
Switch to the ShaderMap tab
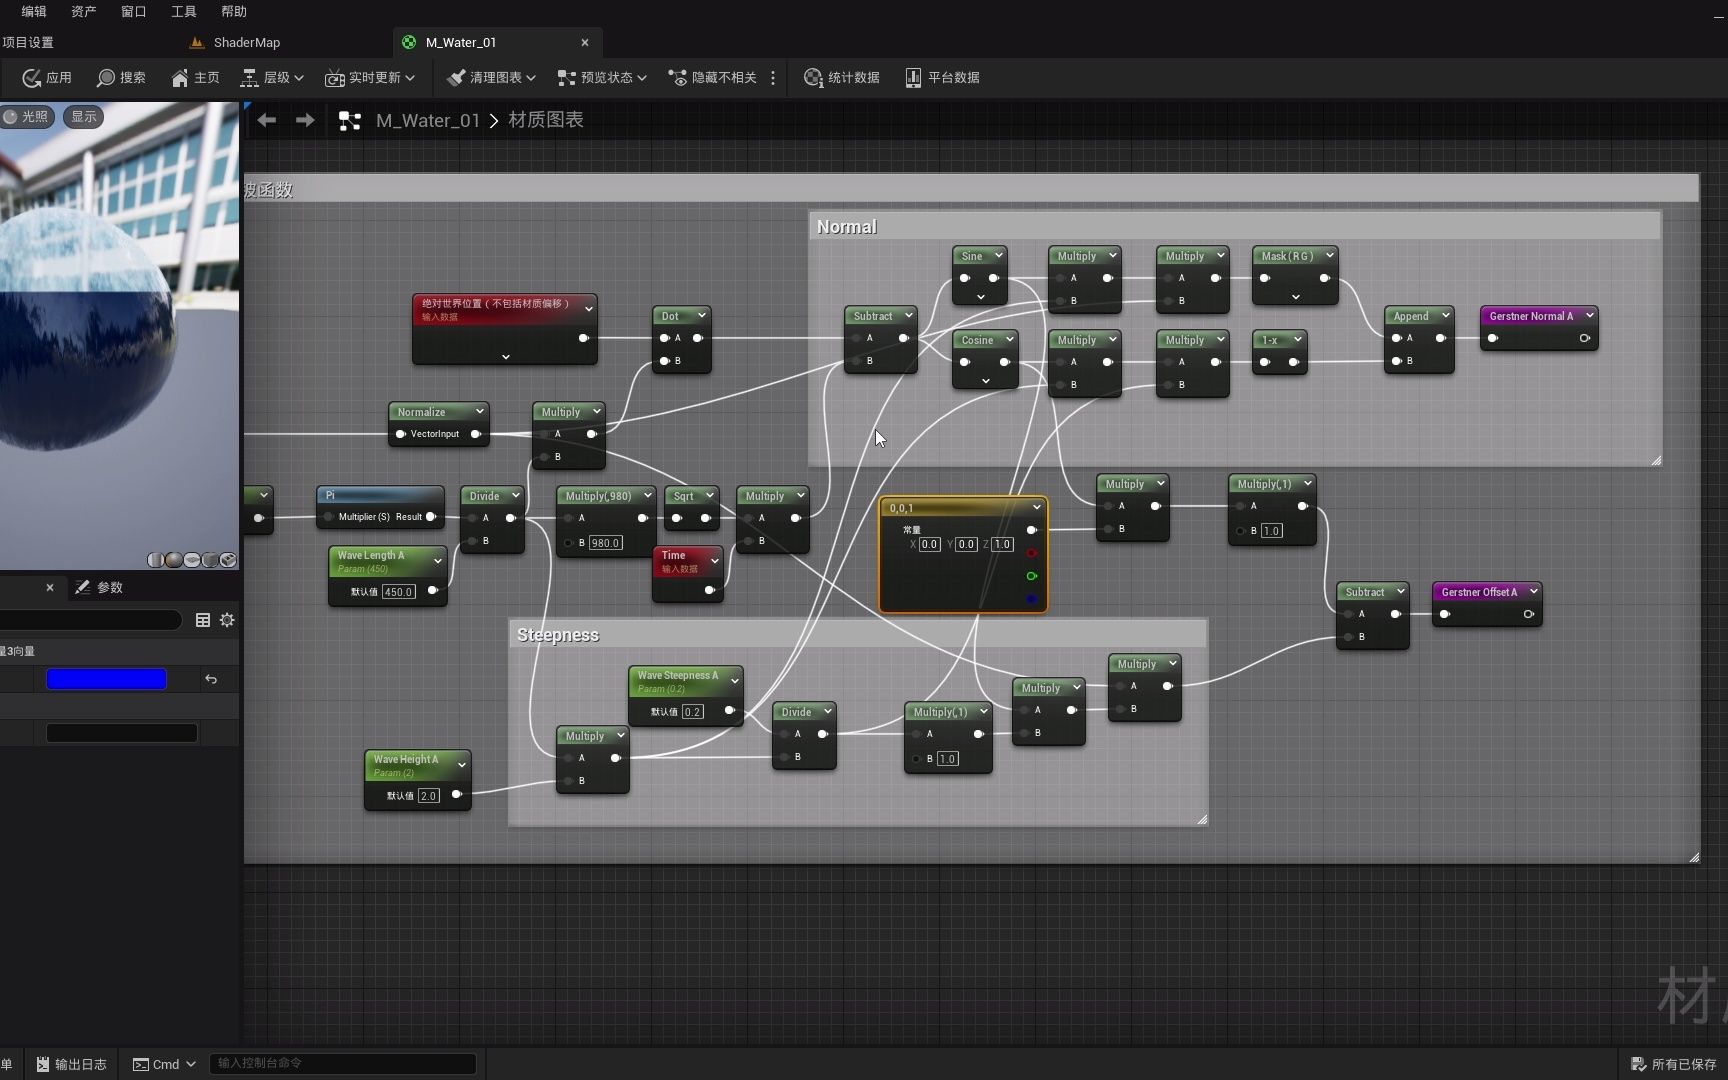tap(246, 42)
